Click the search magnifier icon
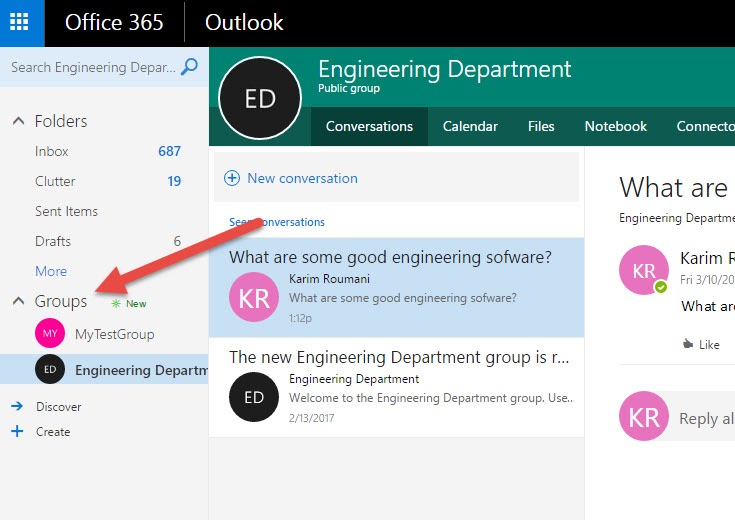735x520 pixels. click(189, 67)
